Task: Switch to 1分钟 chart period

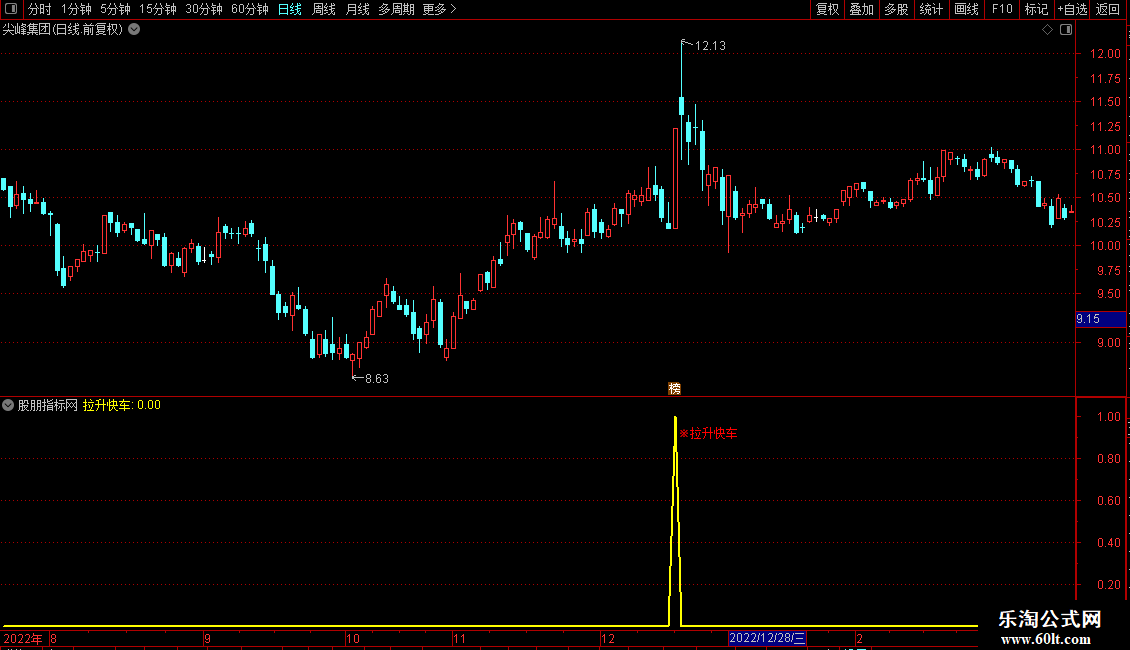Action: pos(76,9)
